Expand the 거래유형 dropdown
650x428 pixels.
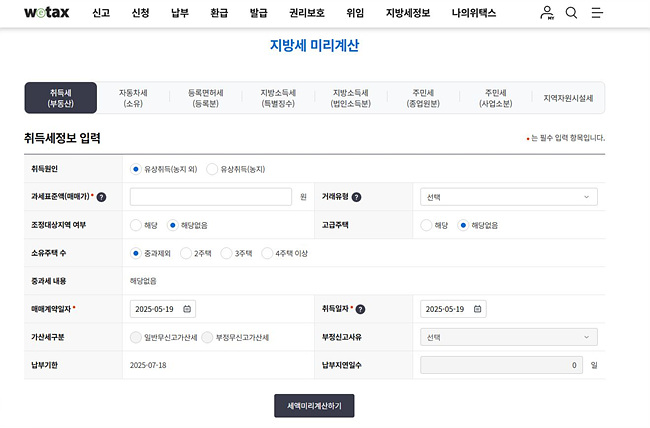[509, 197]
